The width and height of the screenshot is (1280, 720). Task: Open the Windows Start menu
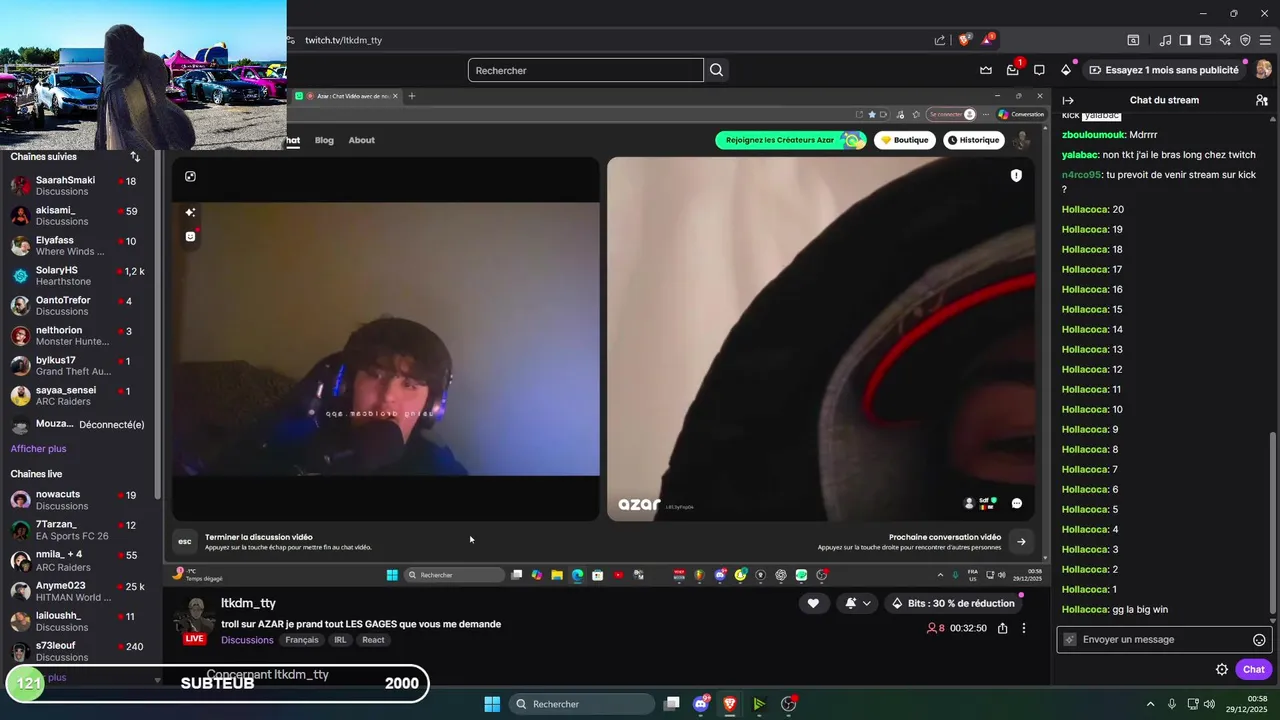point(492,704)
